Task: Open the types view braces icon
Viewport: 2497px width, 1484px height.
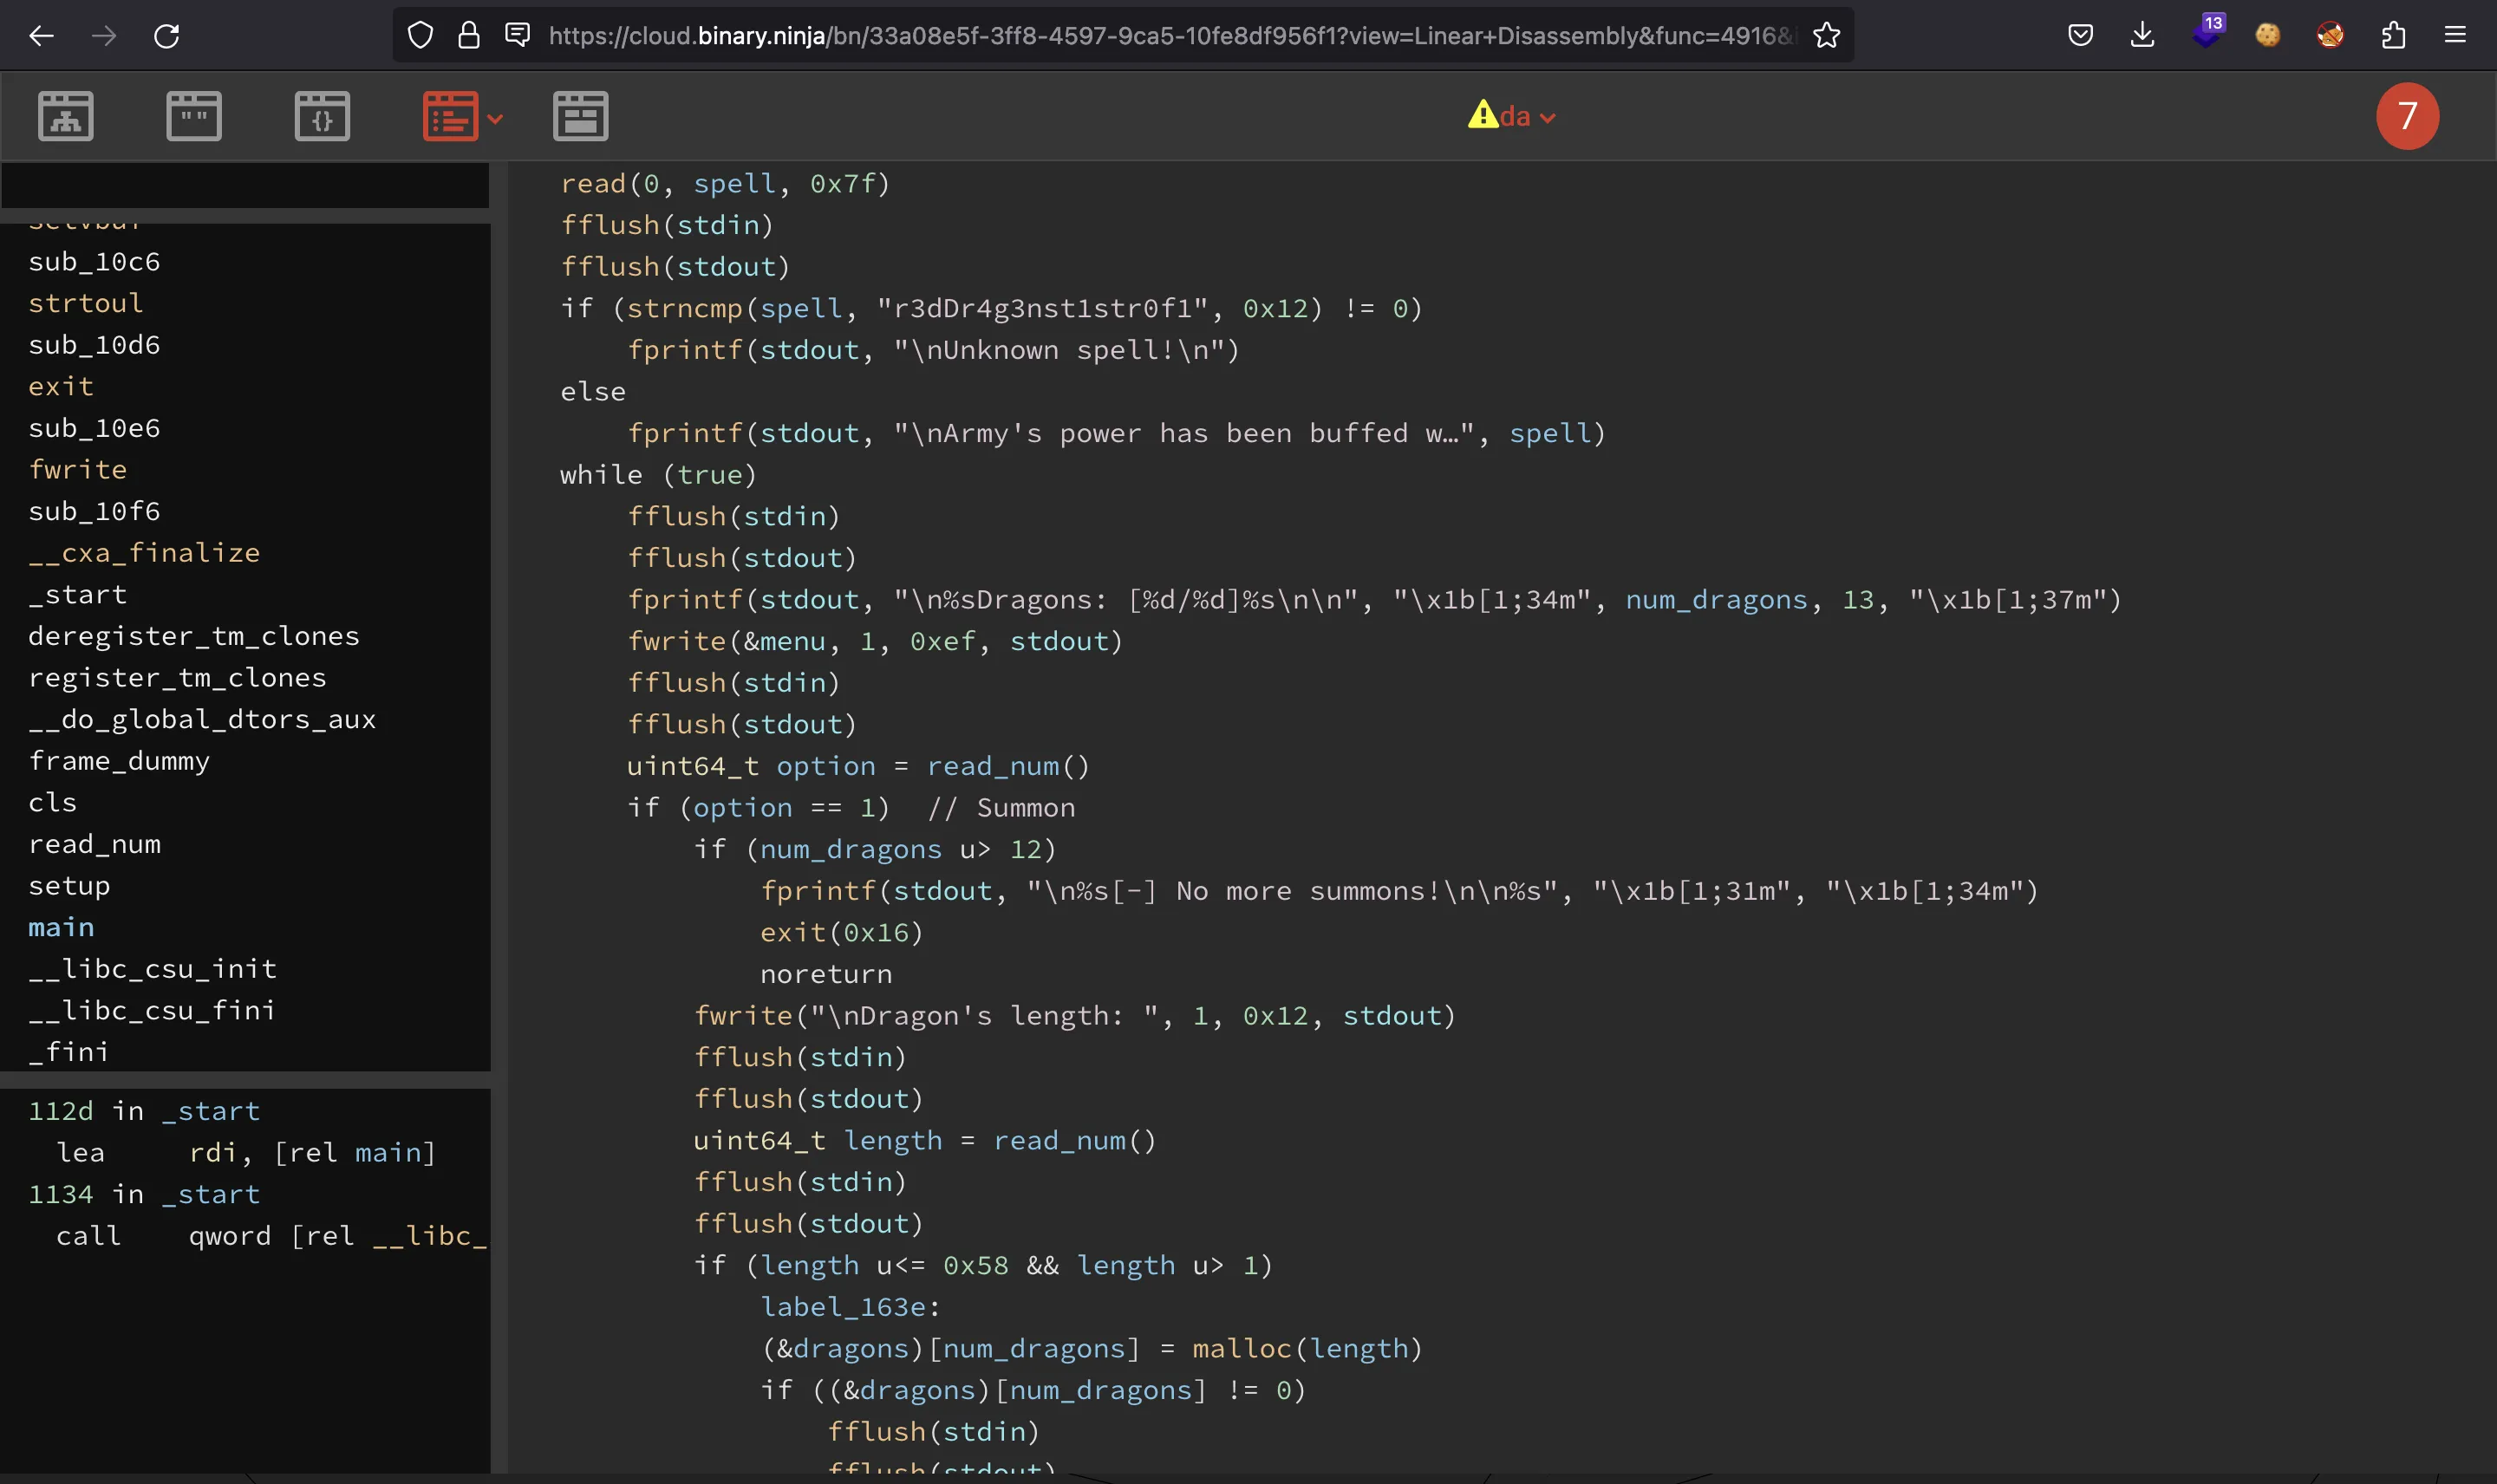Action: [322, 116]
